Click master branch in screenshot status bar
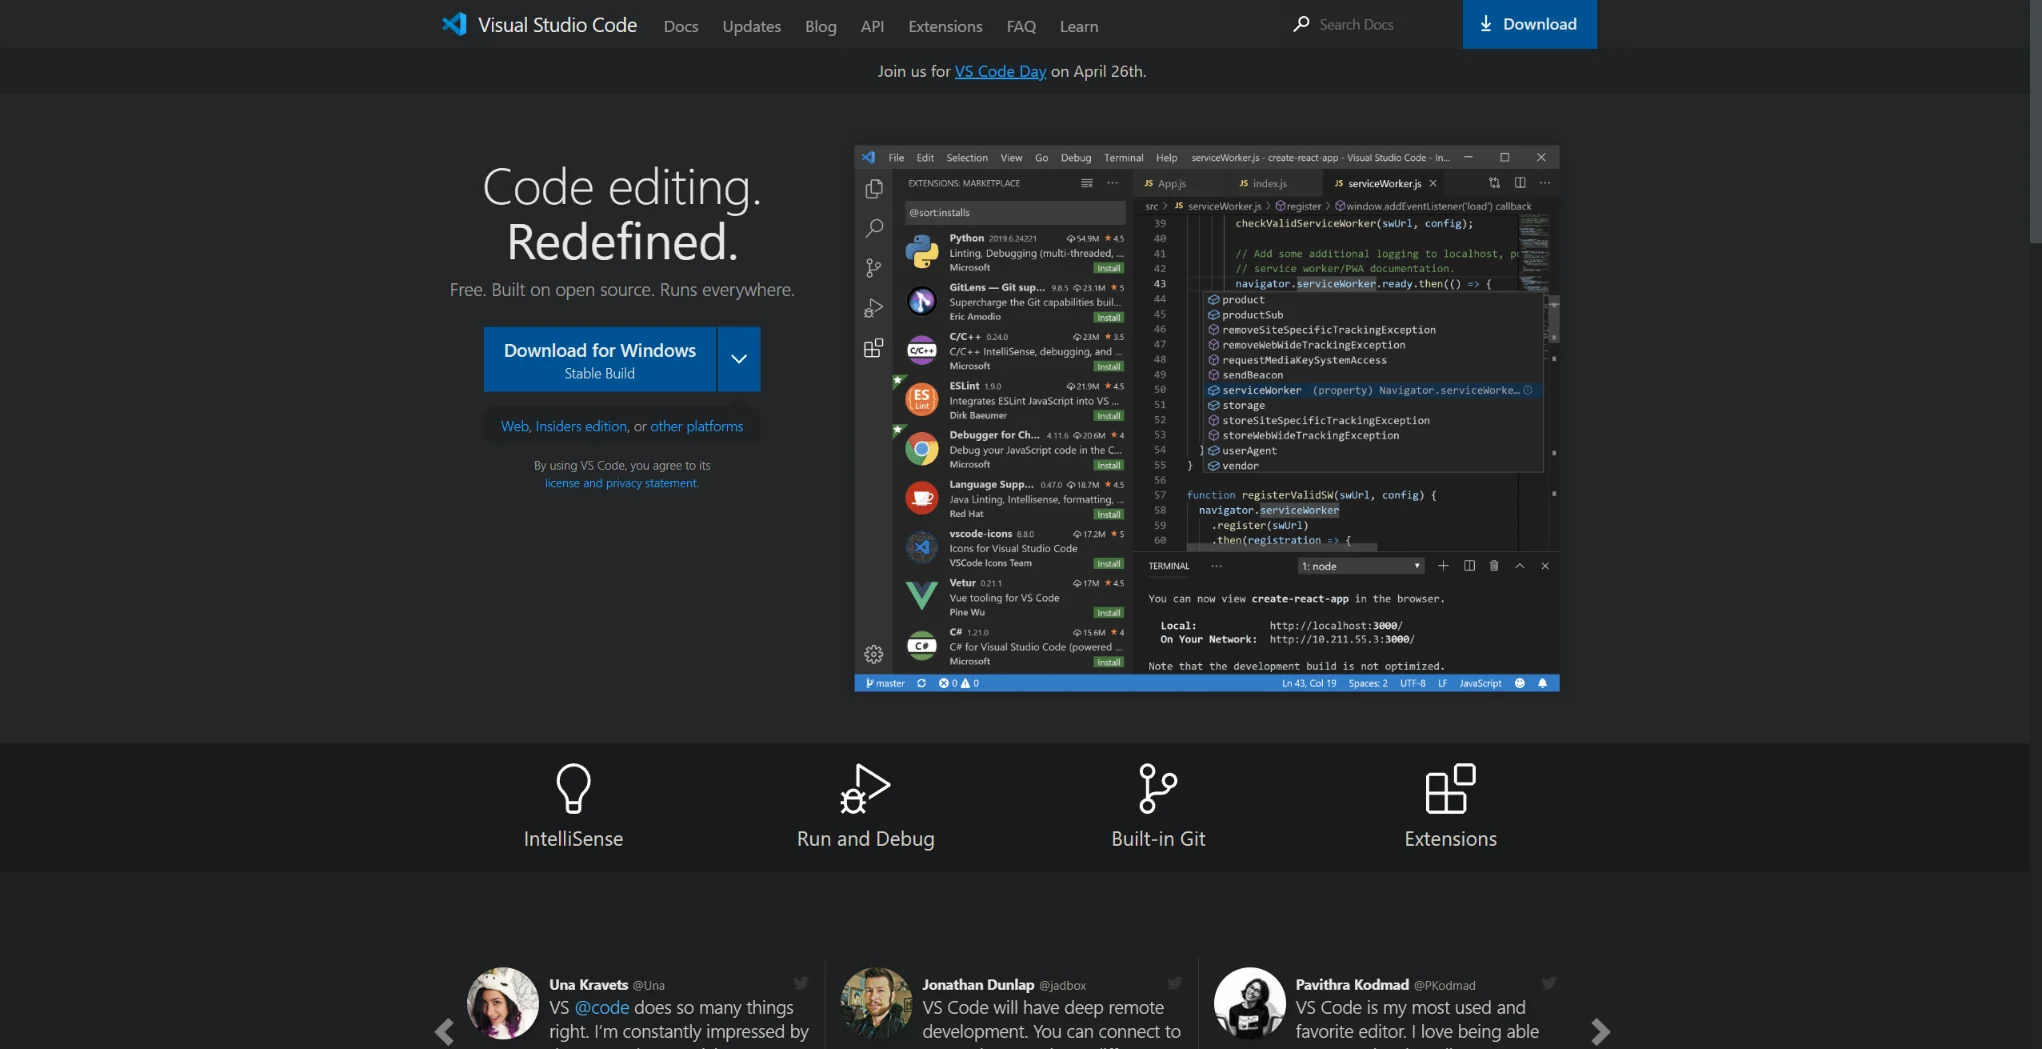Screen dimensions: 2042x1049 tap(885, 684)
